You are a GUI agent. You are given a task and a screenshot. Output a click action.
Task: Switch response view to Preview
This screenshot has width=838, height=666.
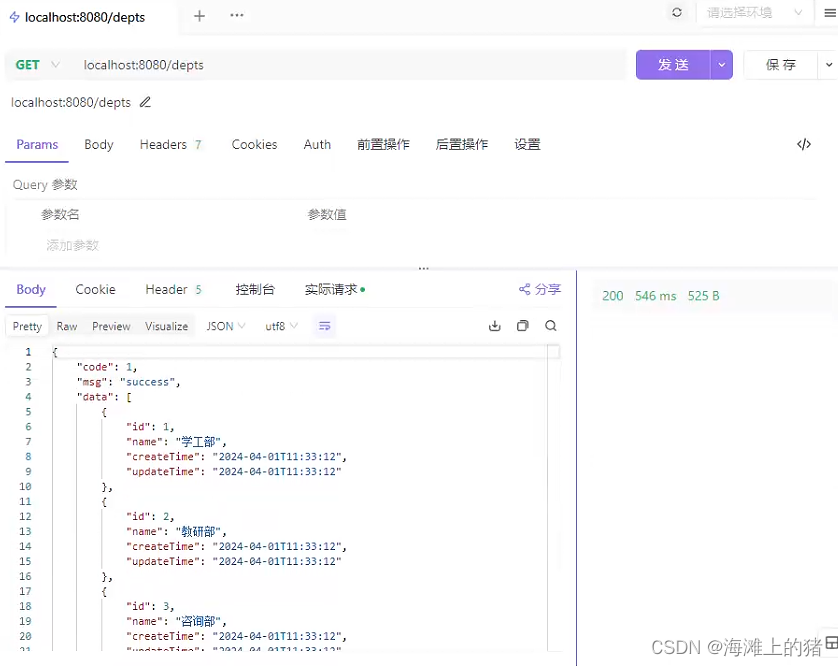(111, 325)
